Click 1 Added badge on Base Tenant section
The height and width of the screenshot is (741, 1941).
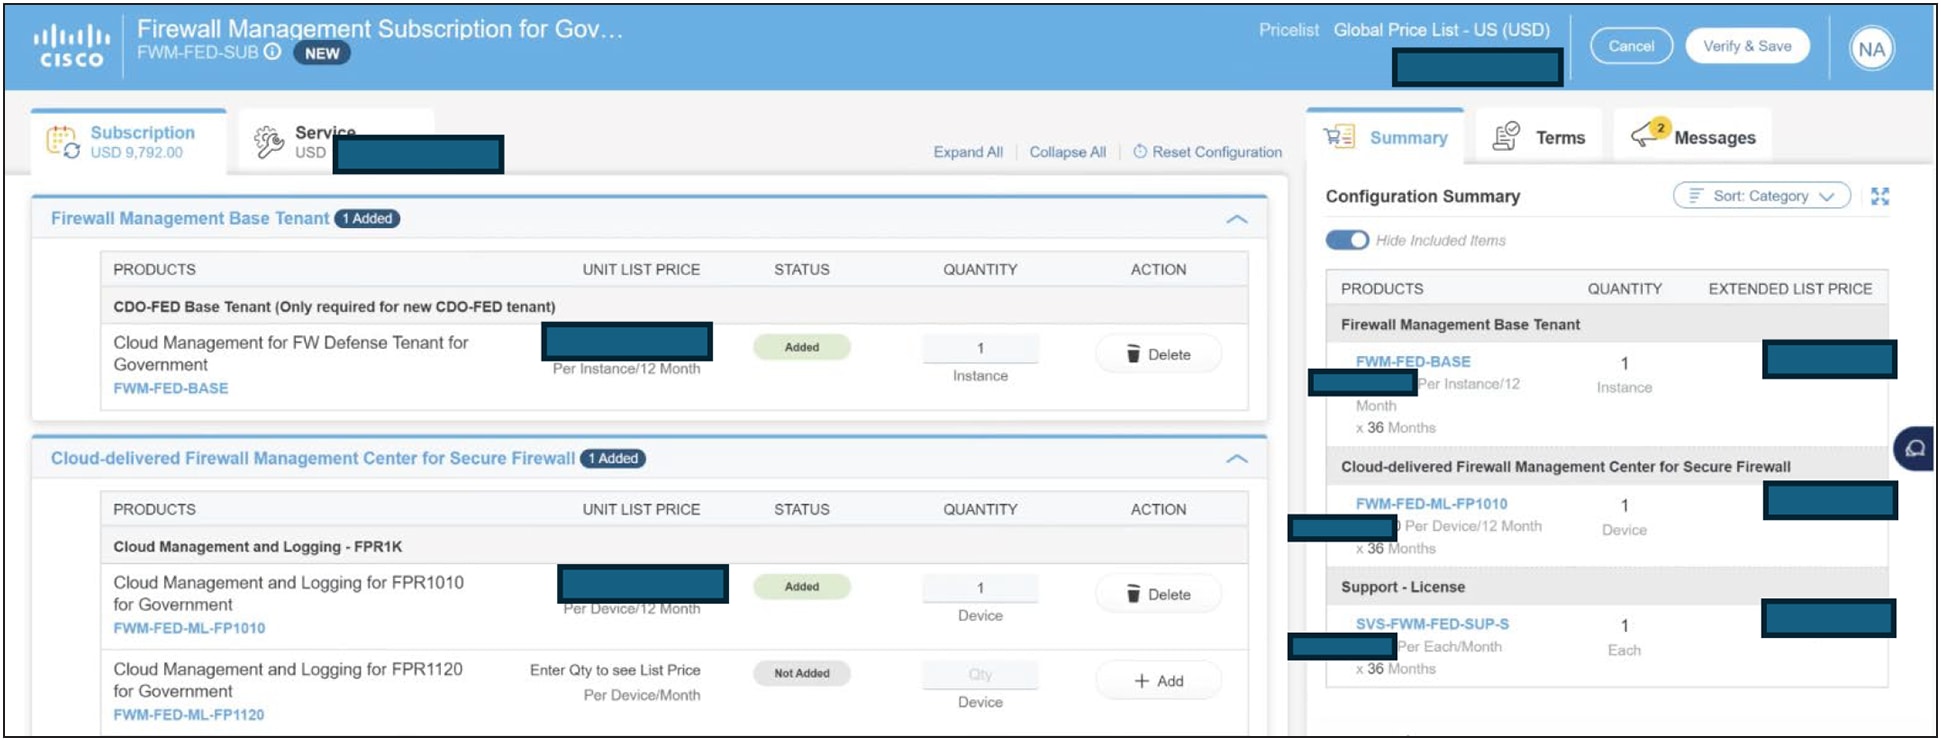[x=367, y=219]
